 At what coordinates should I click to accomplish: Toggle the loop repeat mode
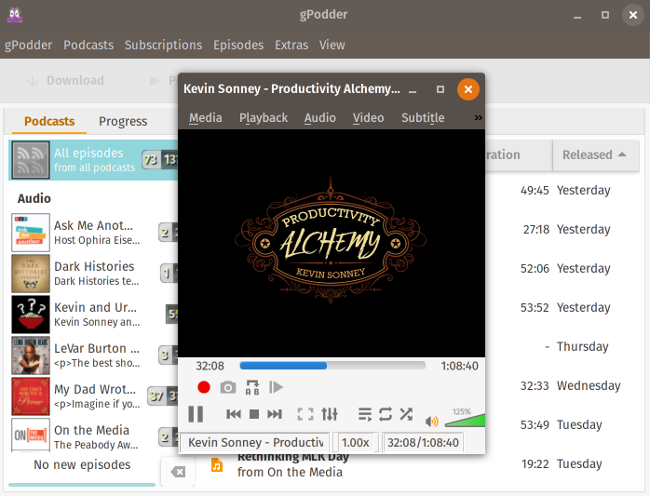[385, 414]
